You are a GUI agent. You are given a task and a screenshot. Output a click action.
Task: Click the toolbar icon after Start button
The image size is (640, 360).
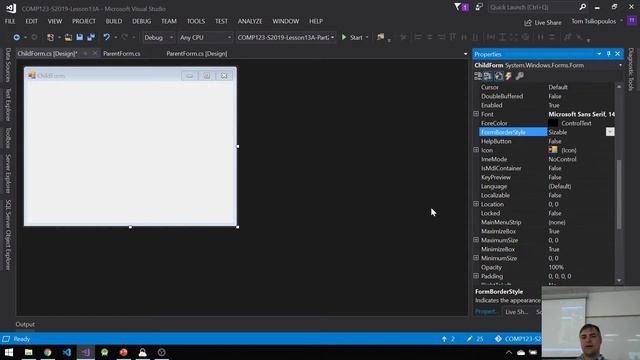coord(380,37)
